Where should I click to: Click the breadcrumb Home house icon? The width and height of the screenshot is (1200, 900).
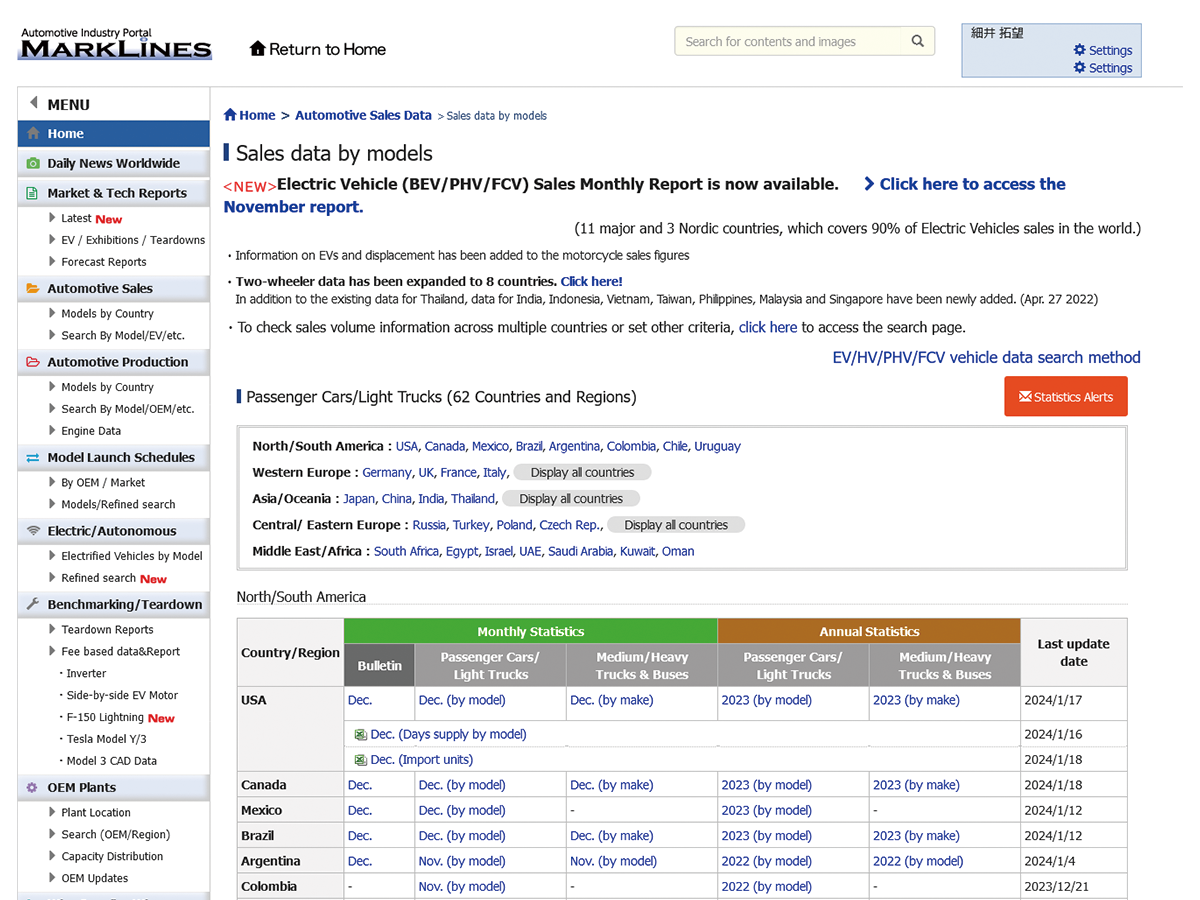(x=230, y=115)
